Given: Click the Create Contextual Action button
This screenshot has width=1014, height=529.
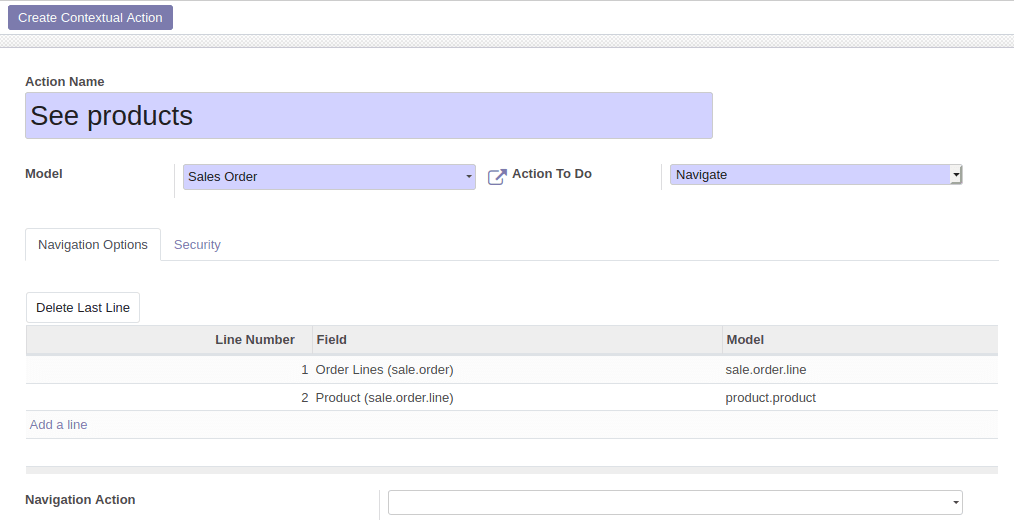Looking at the screenshot, I should 90,18.
